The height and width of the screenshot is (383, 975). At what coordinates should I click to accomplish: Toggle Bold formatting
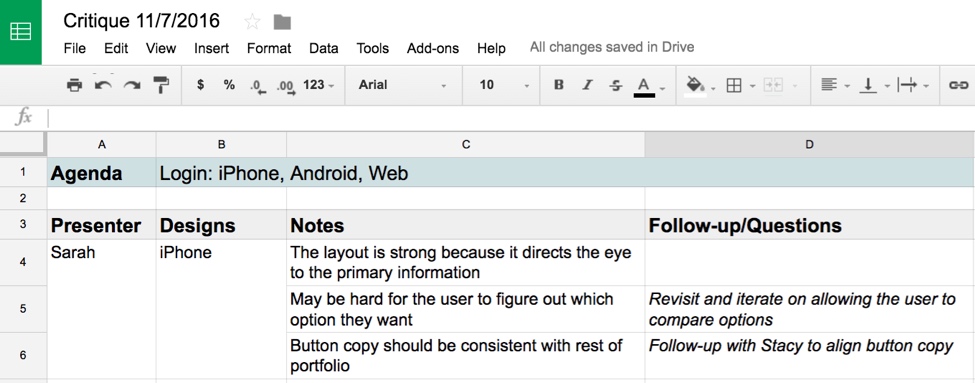pos(558,85)
